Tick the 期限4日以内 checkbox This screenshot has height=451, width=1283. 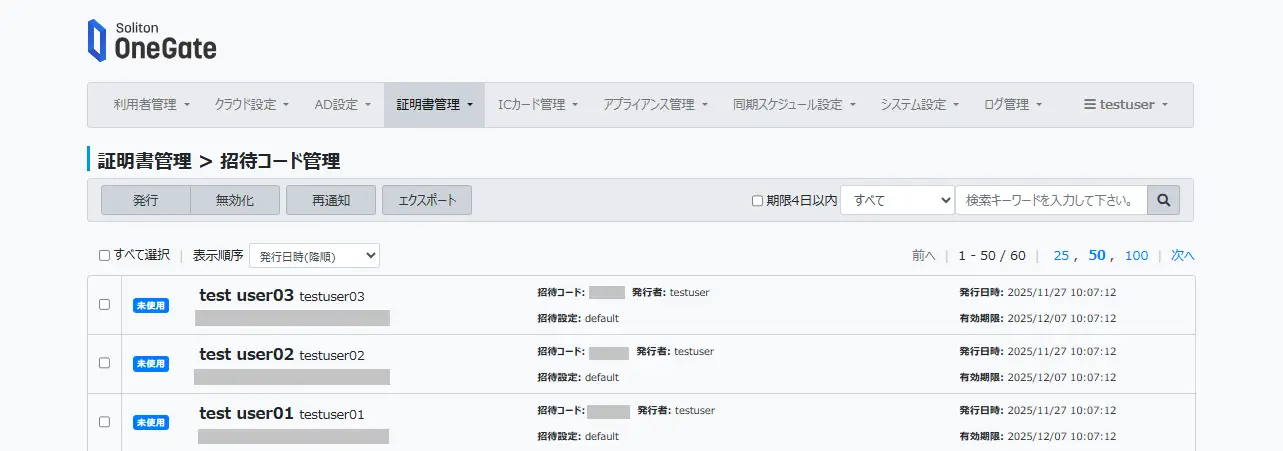(x=757, y=201)
